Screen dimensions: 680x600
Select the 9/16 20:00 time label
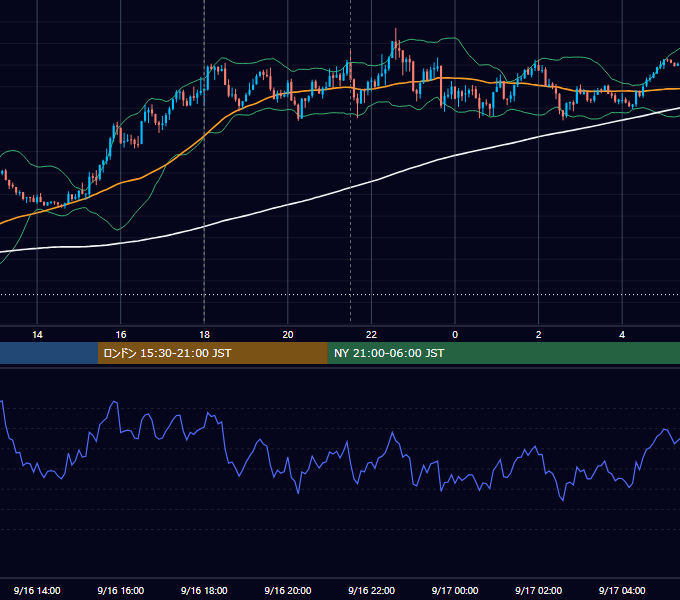[x=288, y=590]
